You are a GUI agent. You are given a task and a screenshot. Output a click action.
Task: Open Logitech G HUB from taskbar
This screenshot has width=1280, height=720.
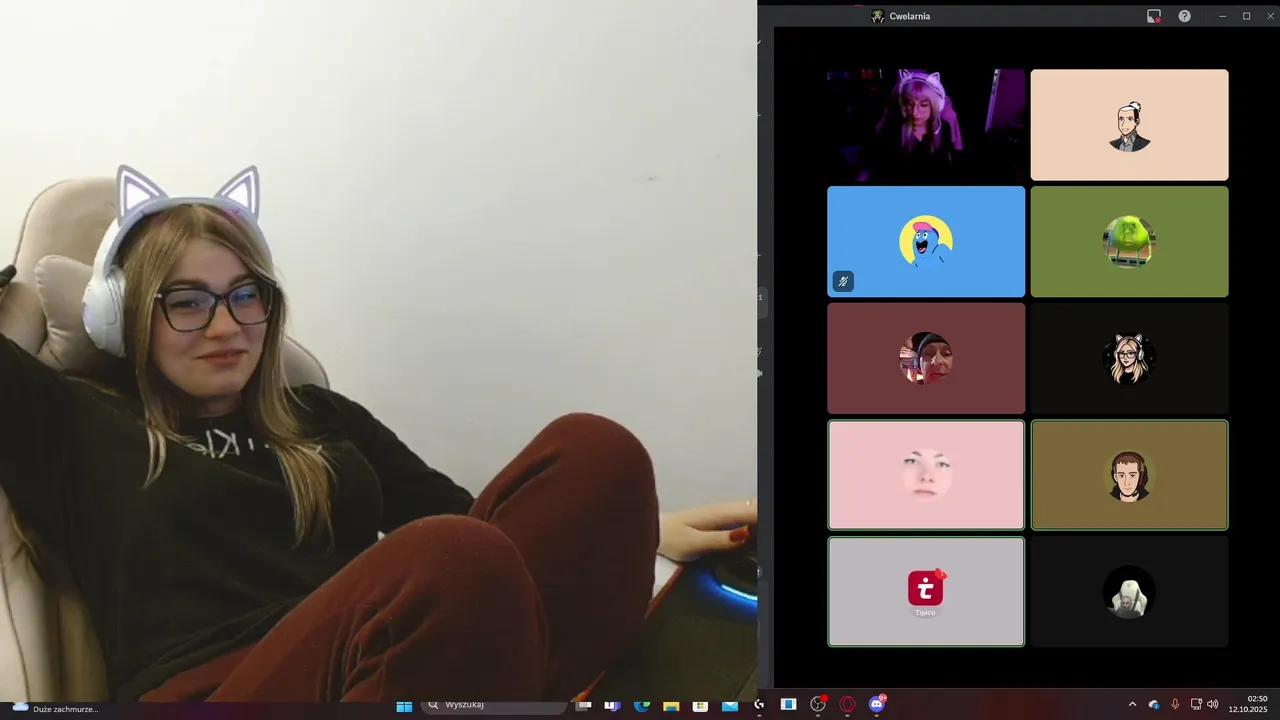coord(759,705)
